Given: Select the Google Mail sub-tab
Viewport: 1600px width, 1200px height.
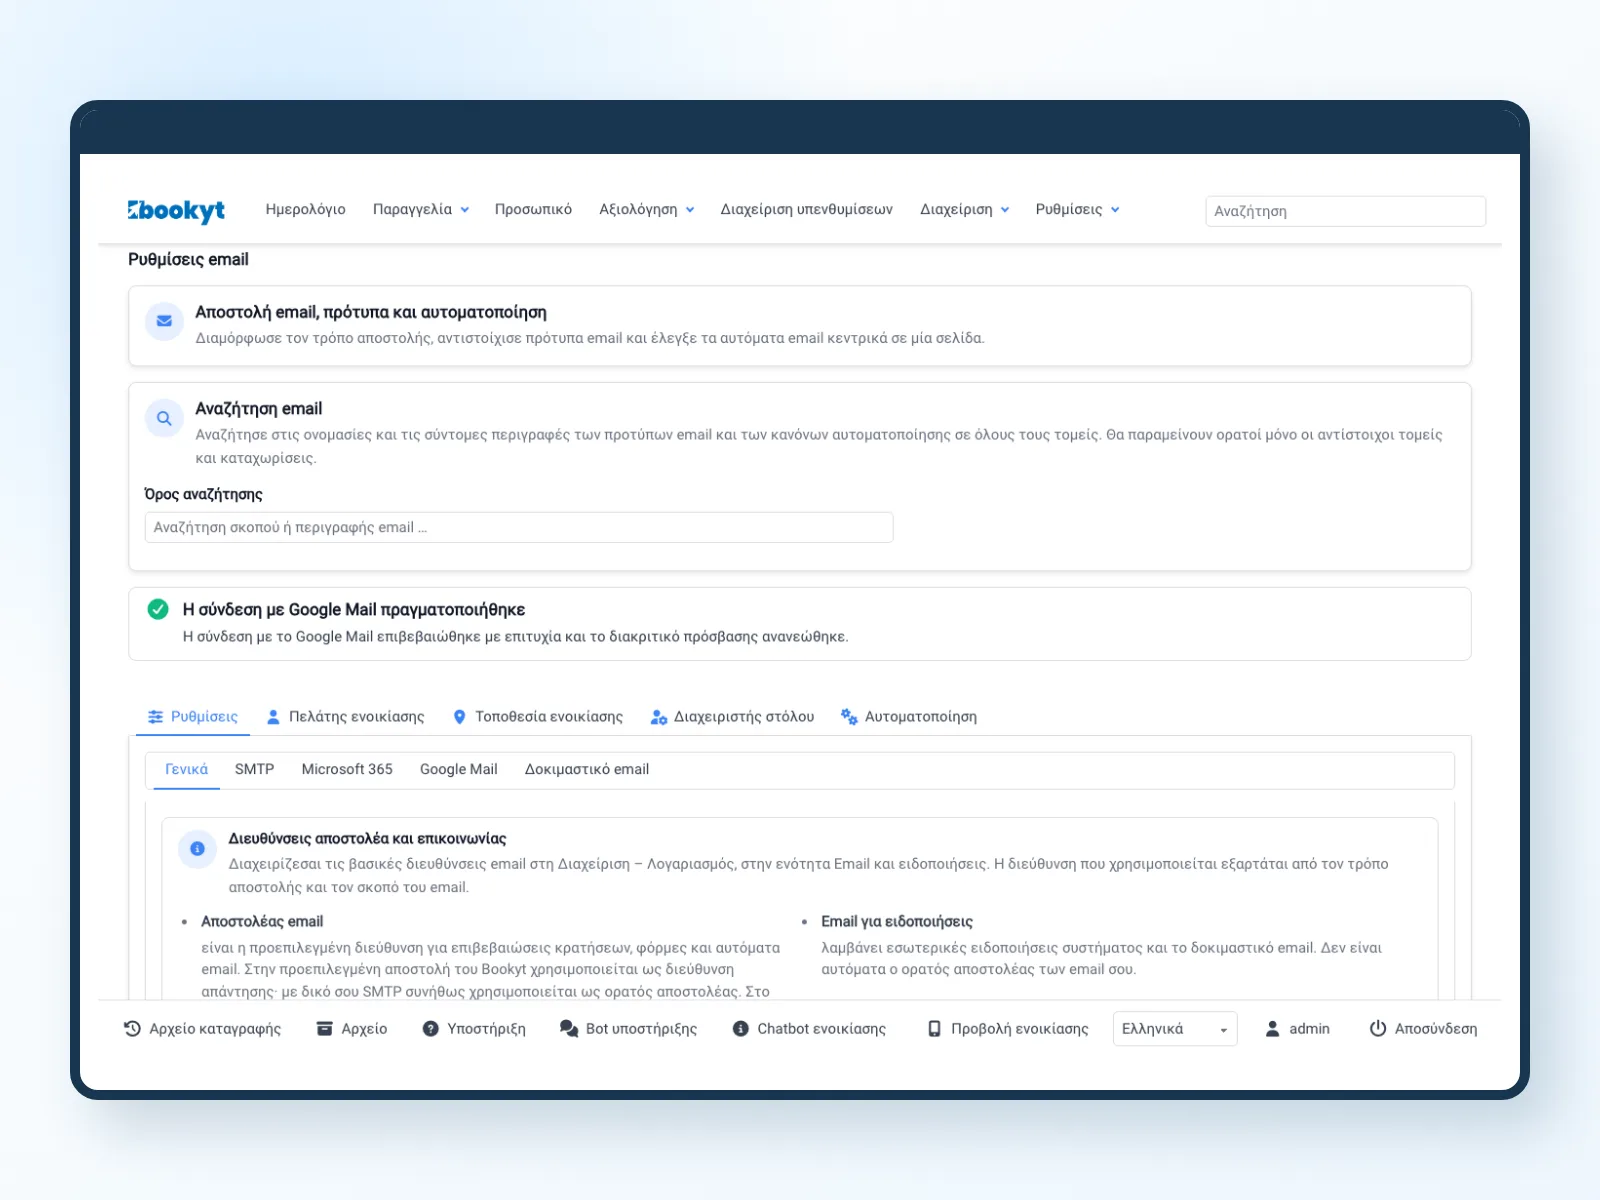Looking at the screenshot, I should coord(458,769).
